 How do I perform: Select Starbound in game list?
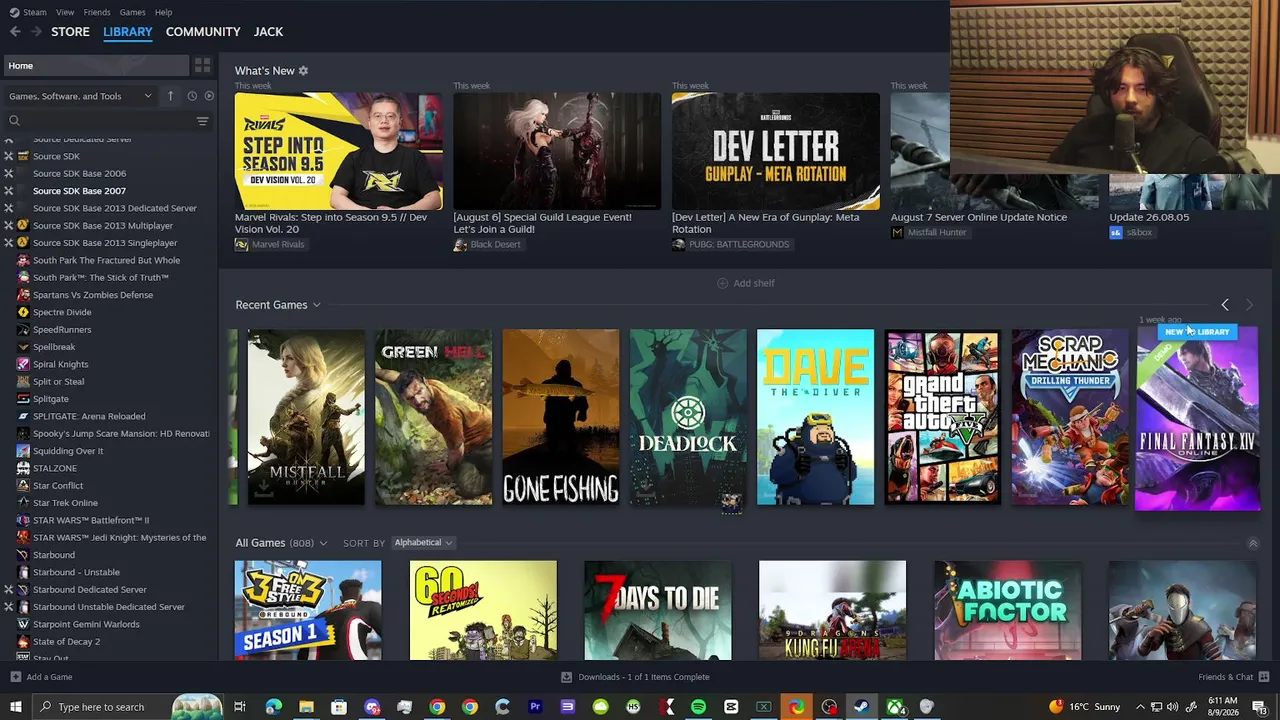[x=54, y=555]
